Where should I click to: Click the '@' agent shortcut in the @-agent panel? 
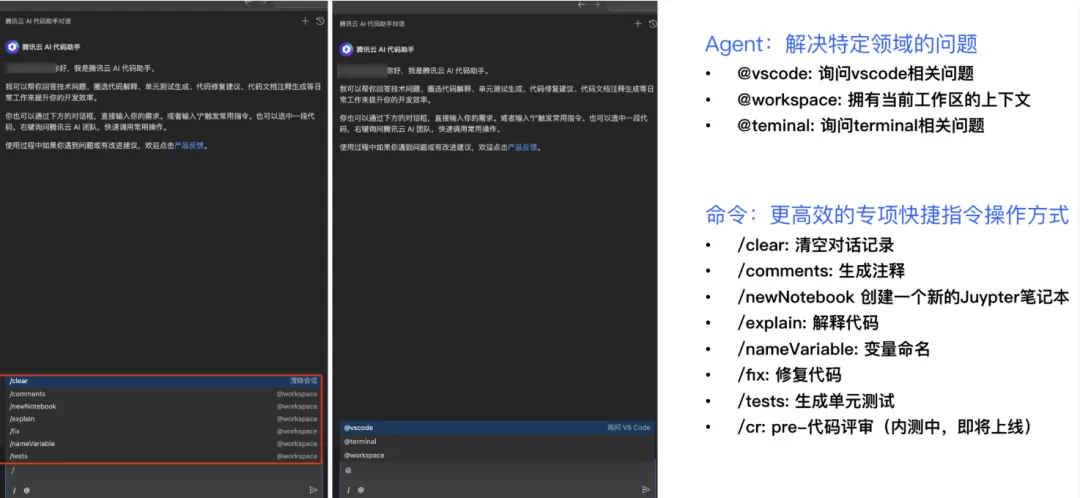click(360, 490)
